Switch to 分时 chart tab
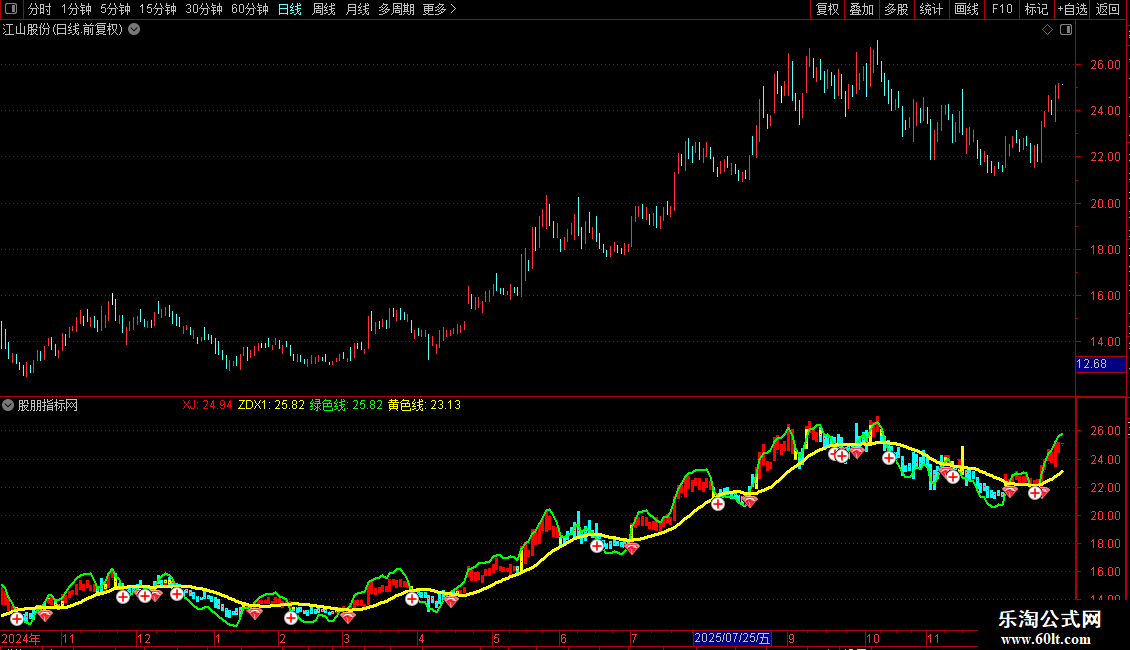 click(40, 9)
